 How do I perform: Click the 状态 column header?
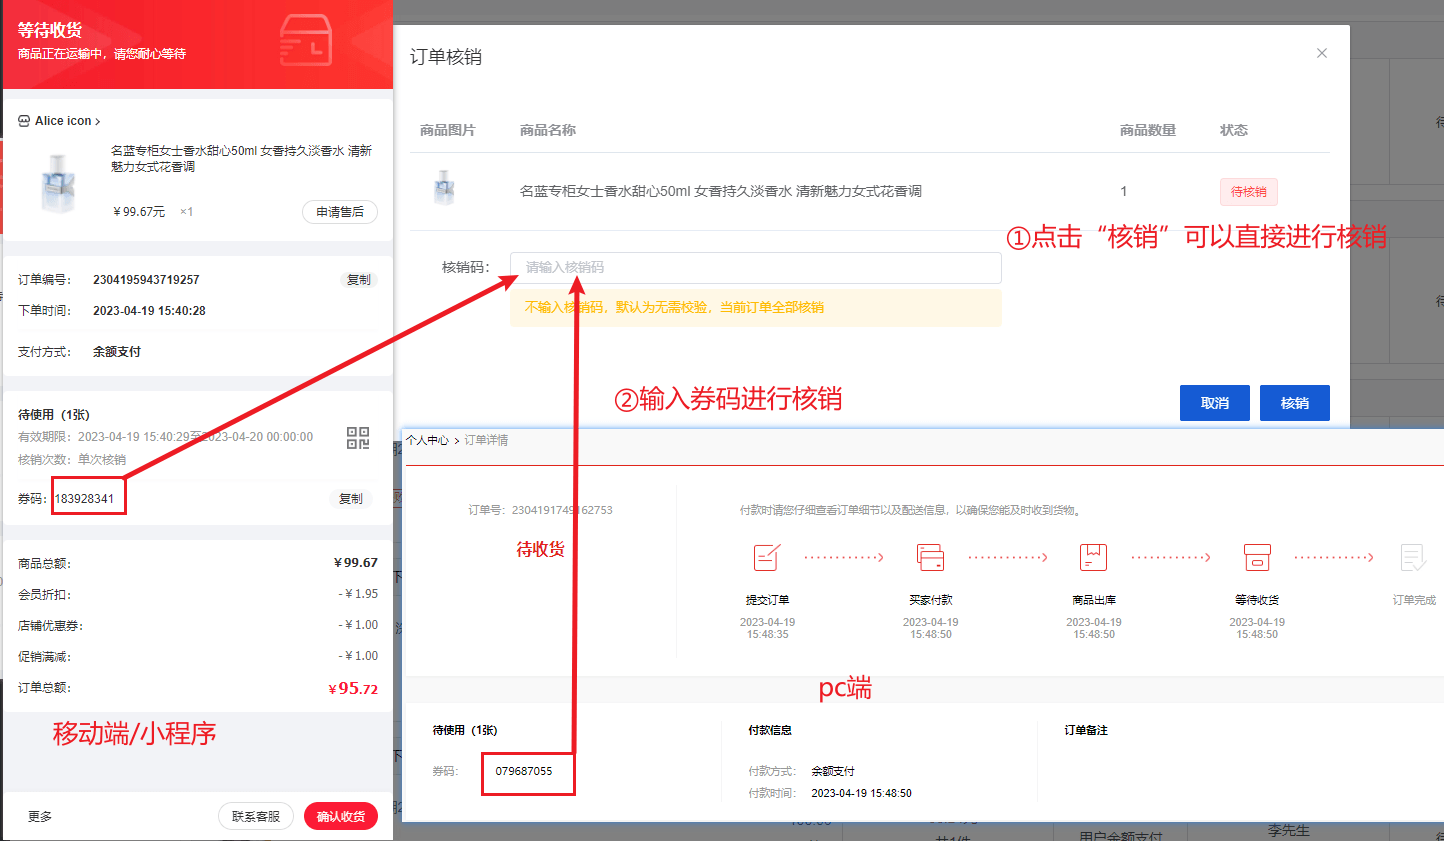[x=1234, y=130]
